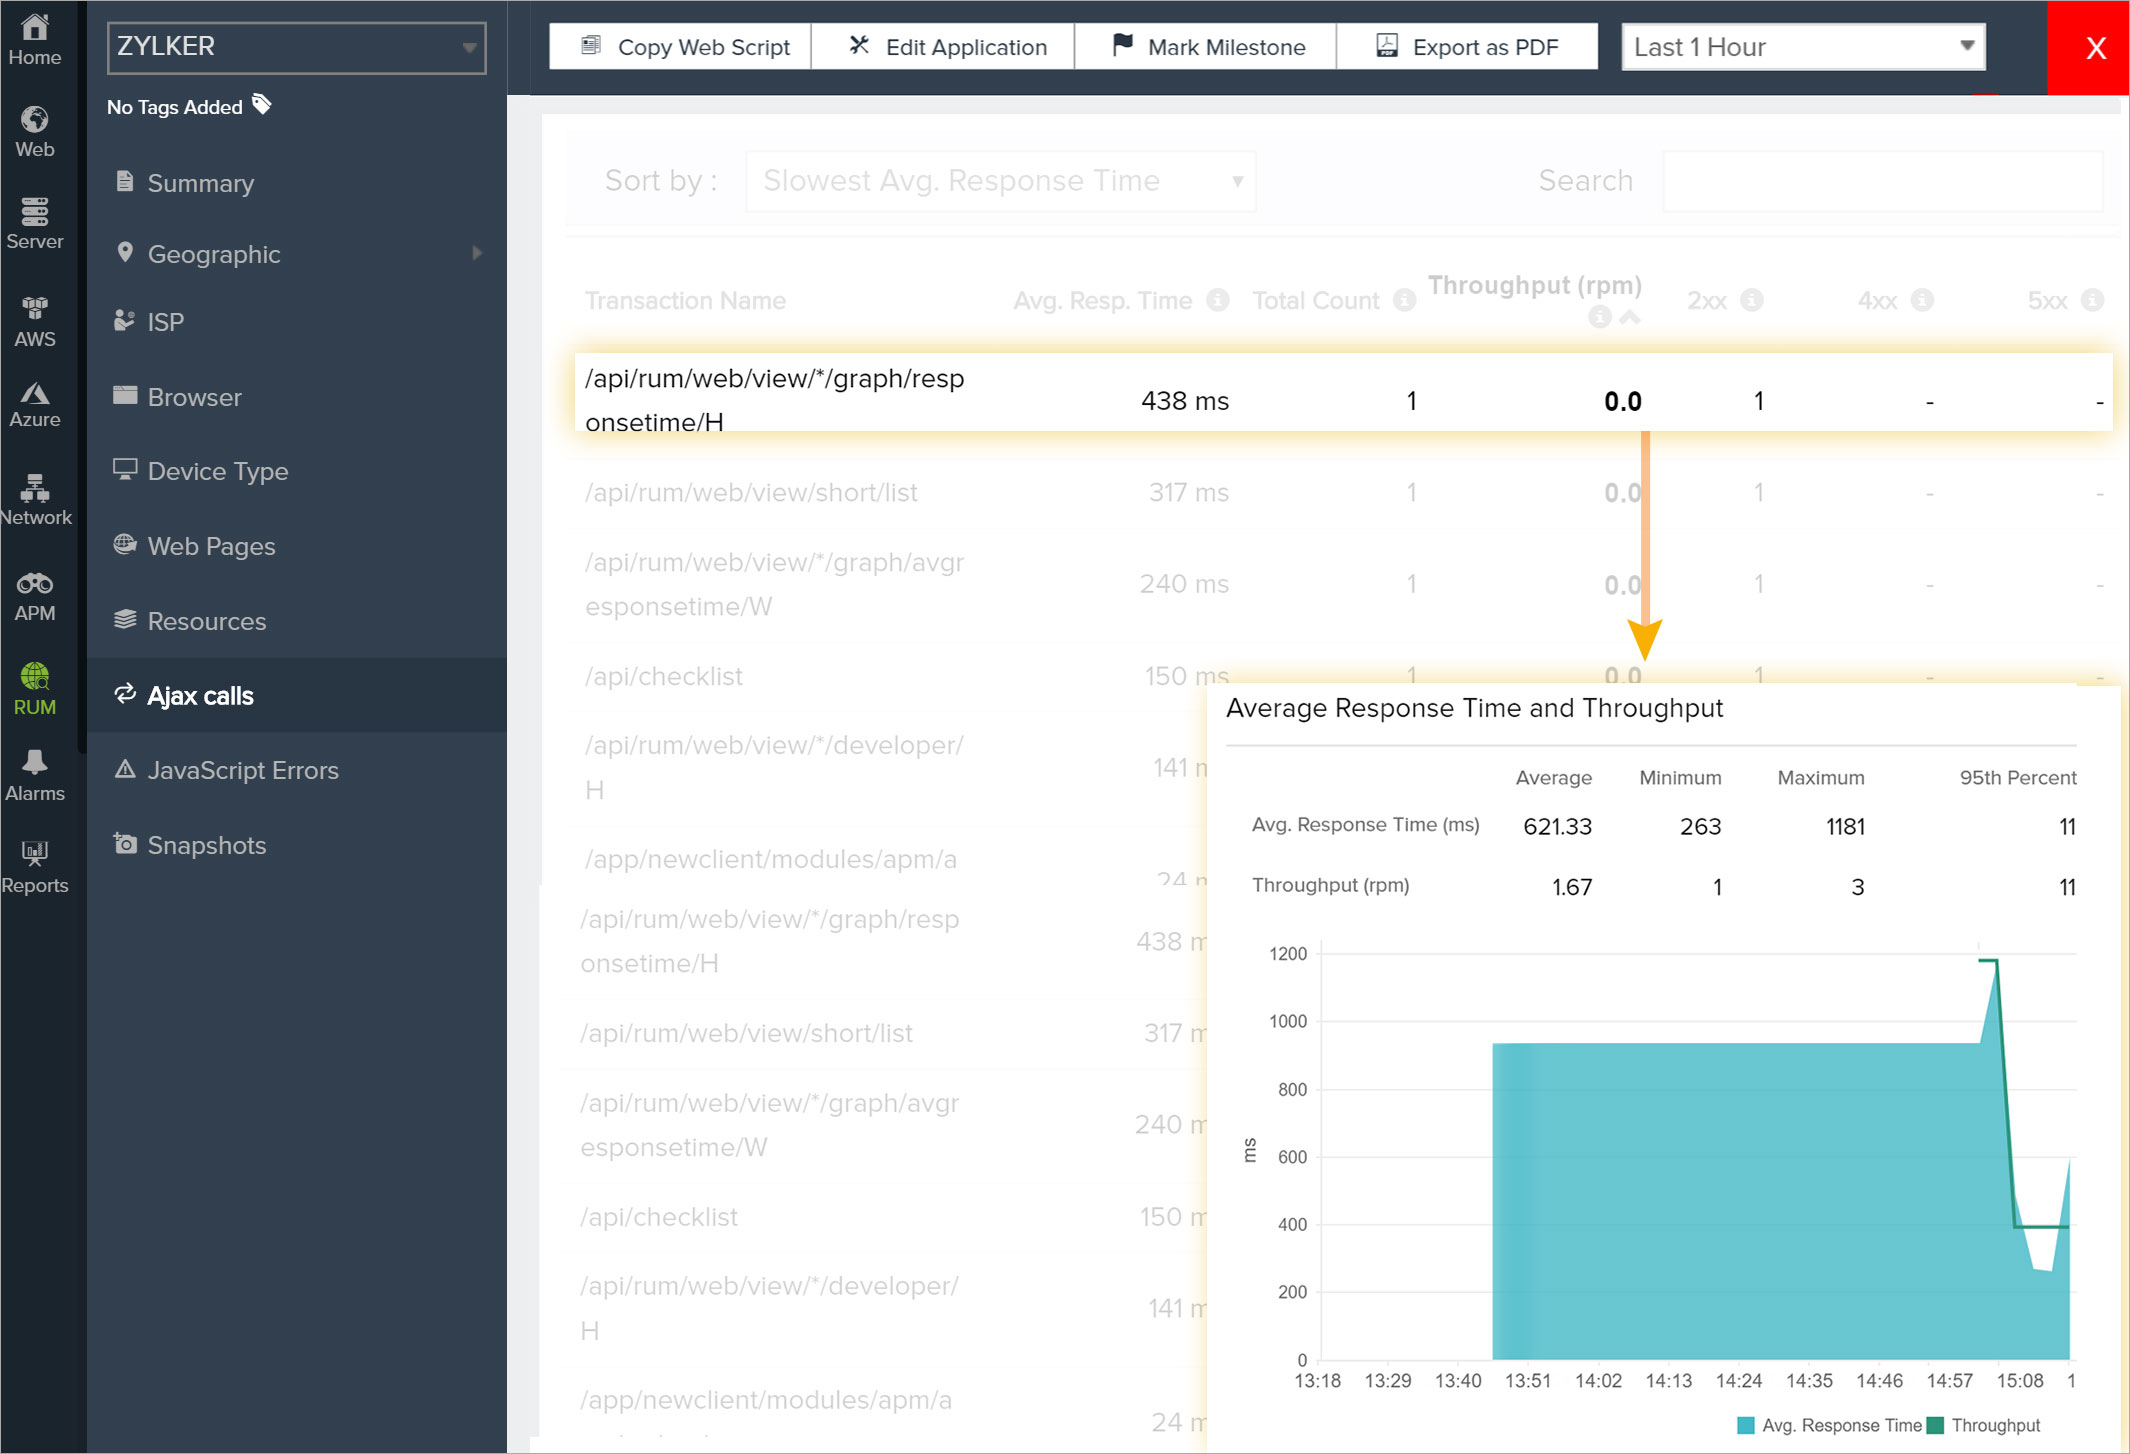This screenshot has width=2130, height=1454.
Task: Click the Search input field
Action: pyautogui.click(x=1882, y=181)
